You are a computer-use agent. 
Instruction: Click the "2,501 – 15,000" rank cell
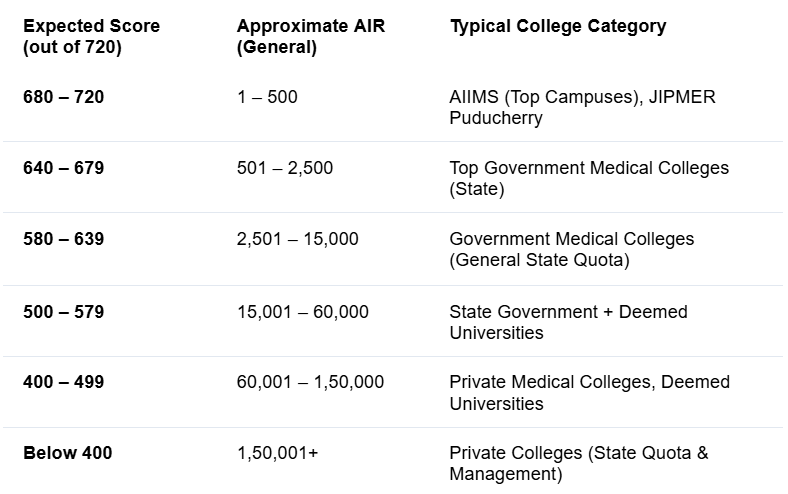(x=297, y=239)
